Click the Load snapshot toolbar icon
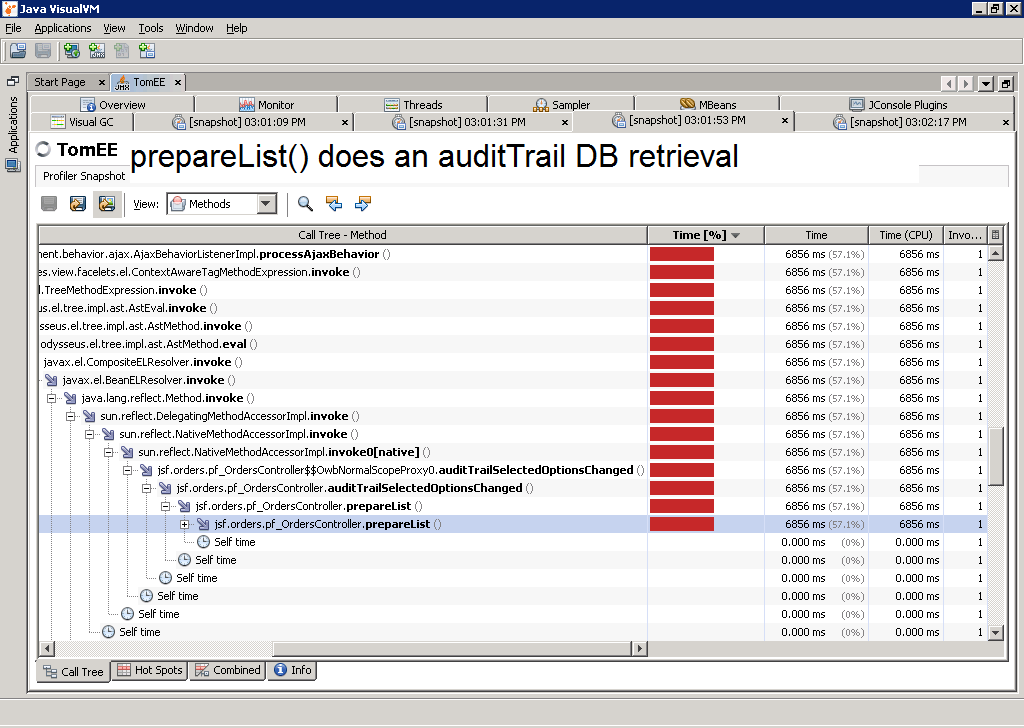 pyautogui.click(x=18, y=51)
